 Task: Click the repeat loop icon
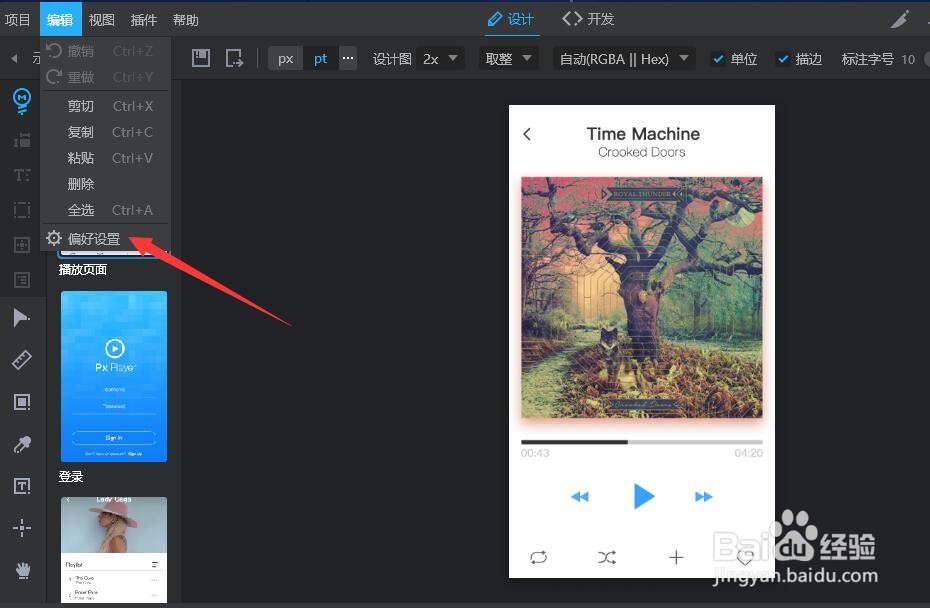pos(539,558)
